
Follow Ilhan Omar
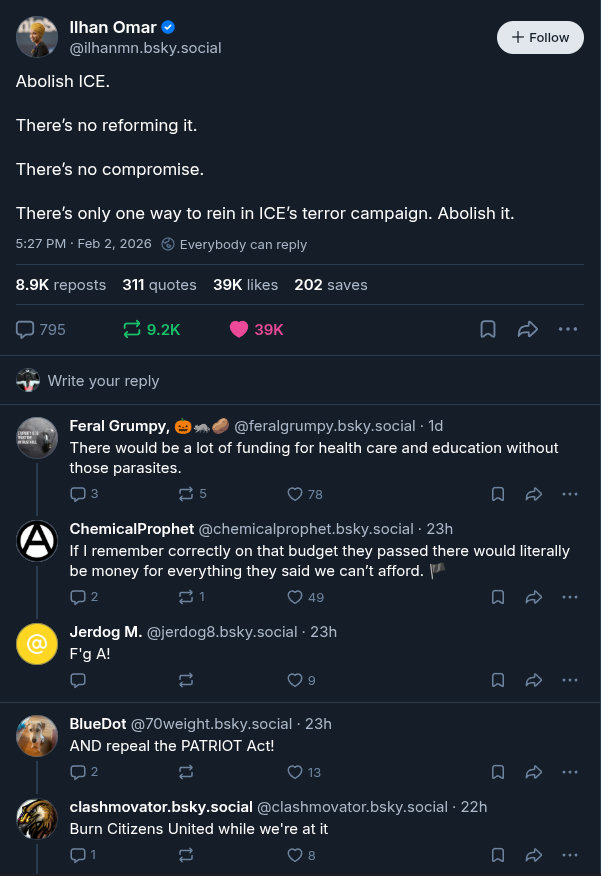540,37
